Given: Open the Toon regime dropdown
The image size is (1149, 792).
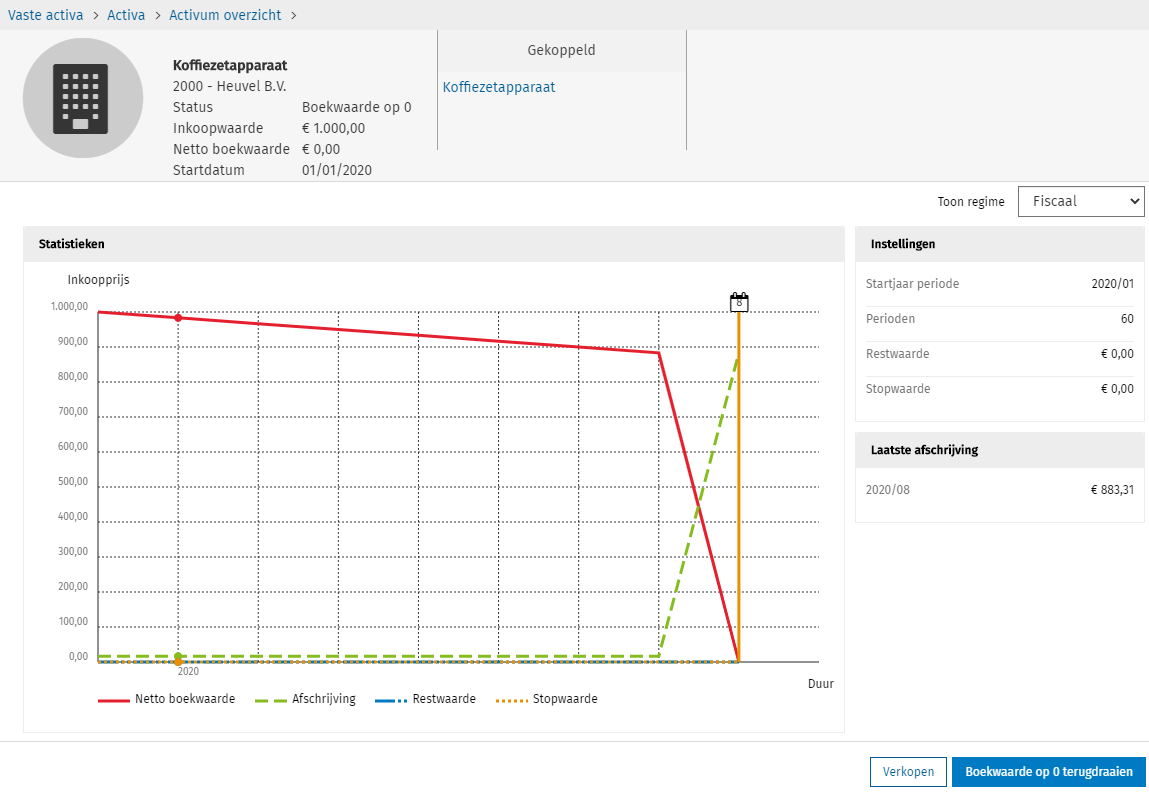Looking at the screenshot, I should 1080,201.
